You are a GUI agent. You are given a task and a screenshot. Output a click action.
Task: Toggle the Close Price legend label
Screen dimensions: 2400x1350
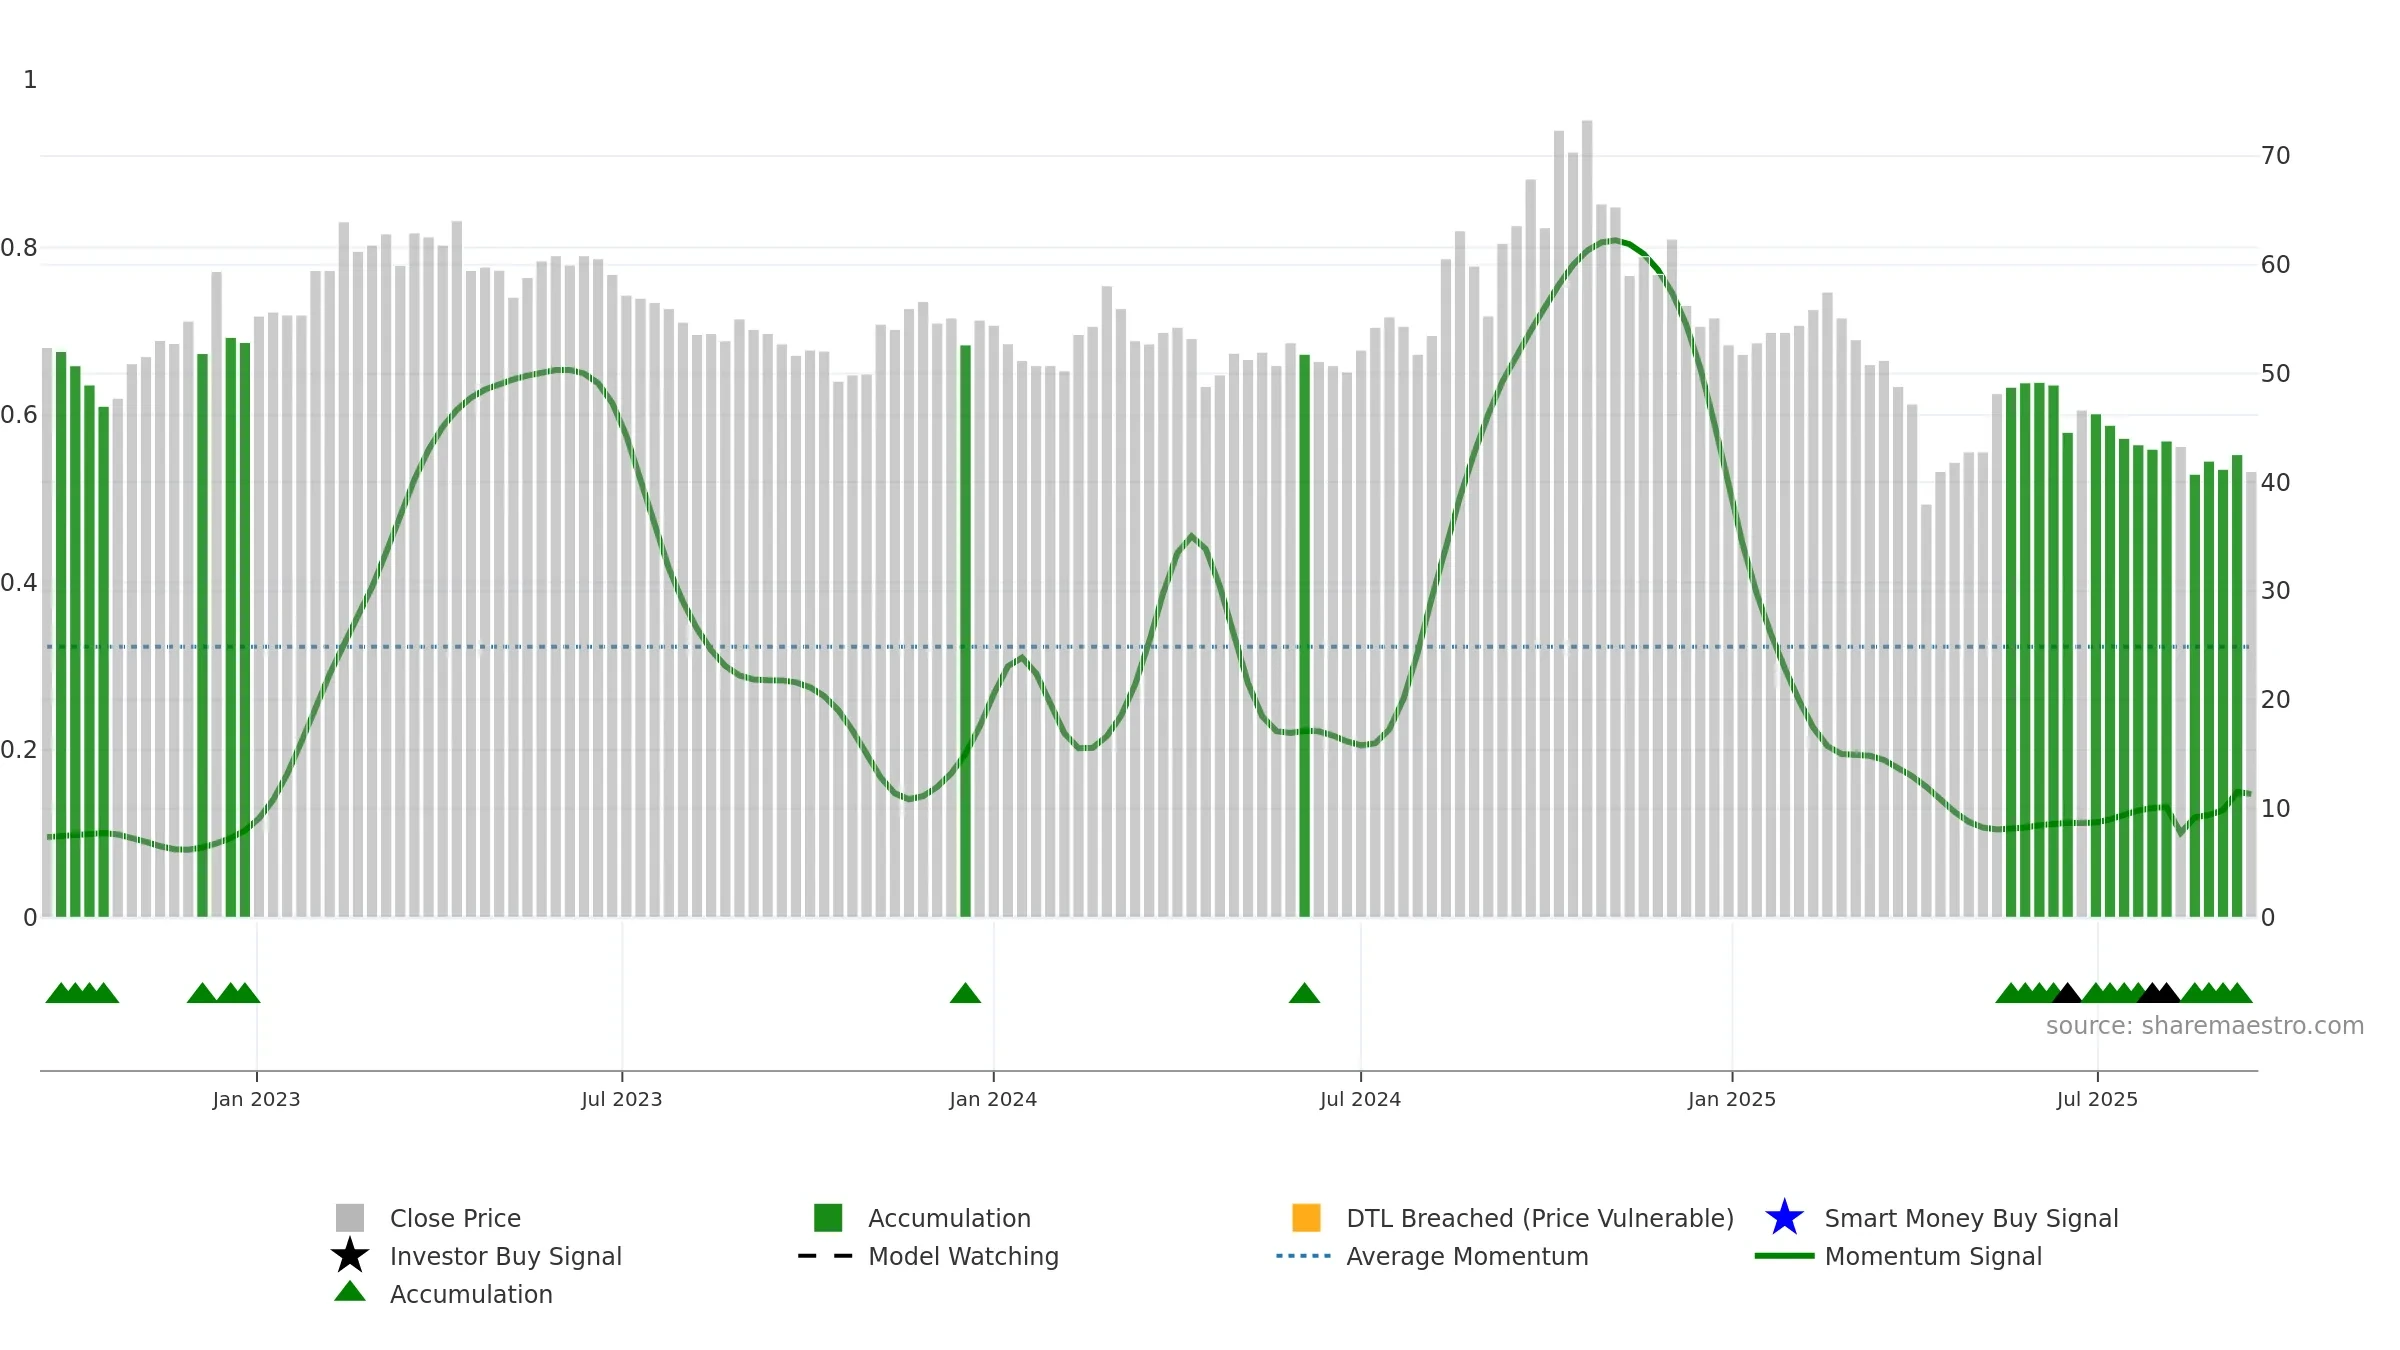[455, 1218]
